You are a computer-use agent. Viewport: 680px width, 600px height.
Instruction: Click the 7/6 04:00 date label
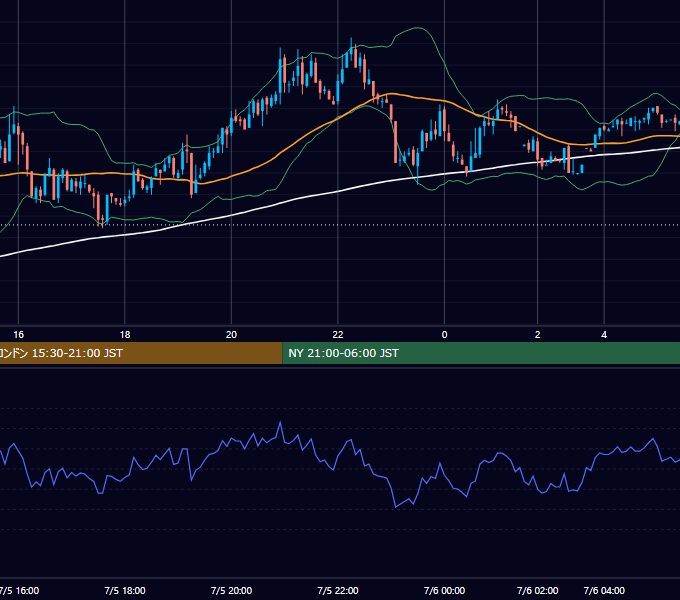point(604,590)
